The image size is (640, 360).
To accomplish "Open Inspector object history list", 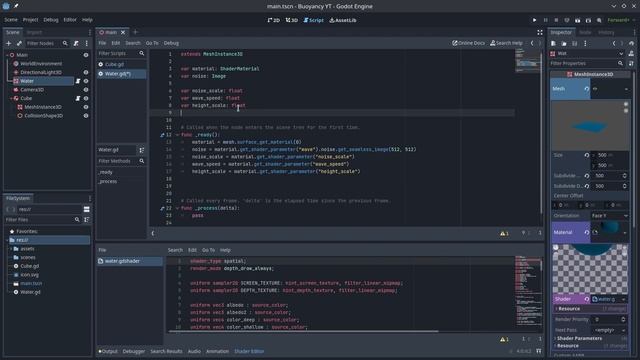I will (x=631, y=43).
